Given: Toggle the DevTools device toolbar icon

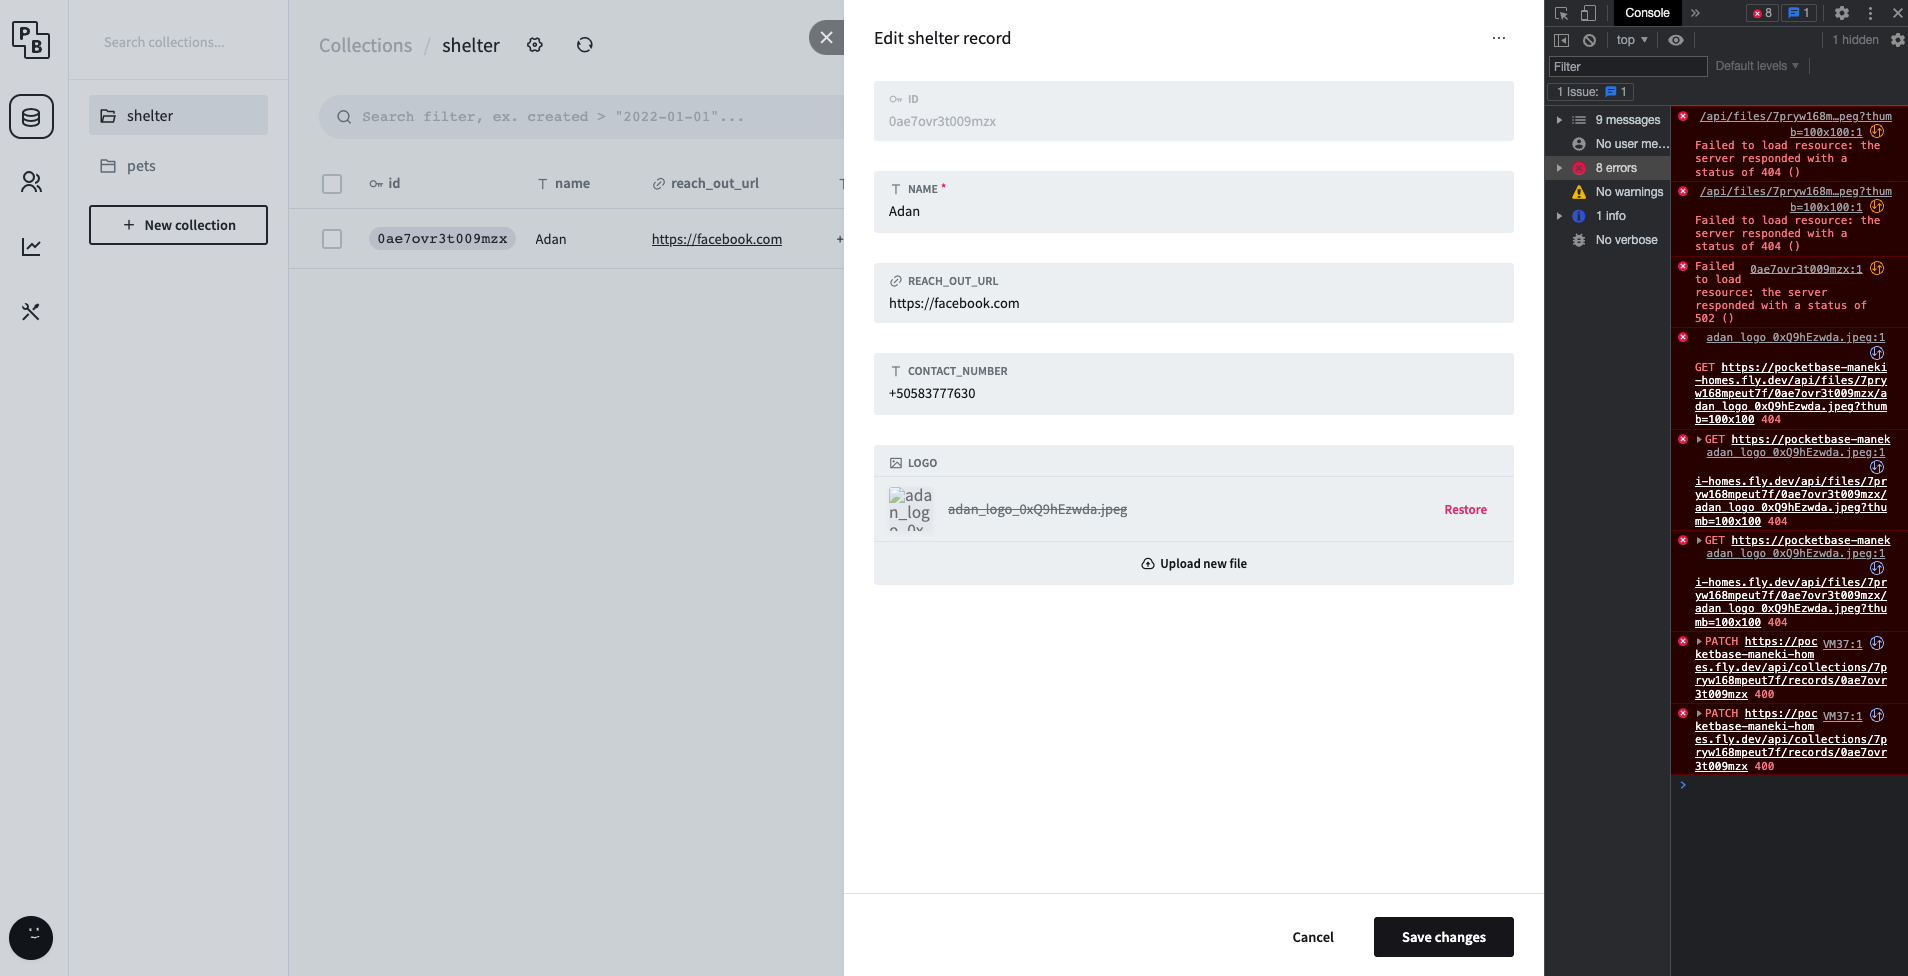Looking at the screenshot, I should coord(1588,13).
